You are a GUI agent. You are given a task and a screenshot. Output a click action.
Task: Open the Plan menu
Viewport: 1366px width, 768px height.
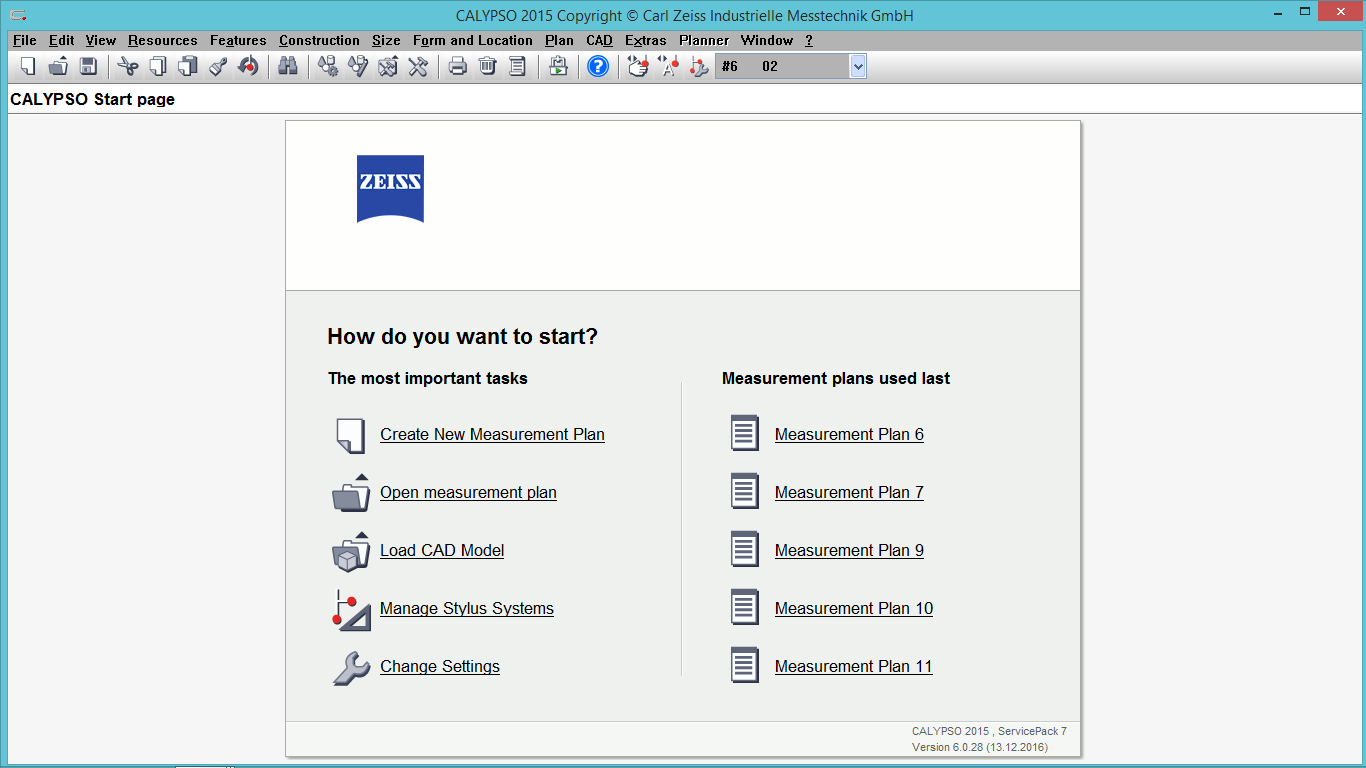559,41
